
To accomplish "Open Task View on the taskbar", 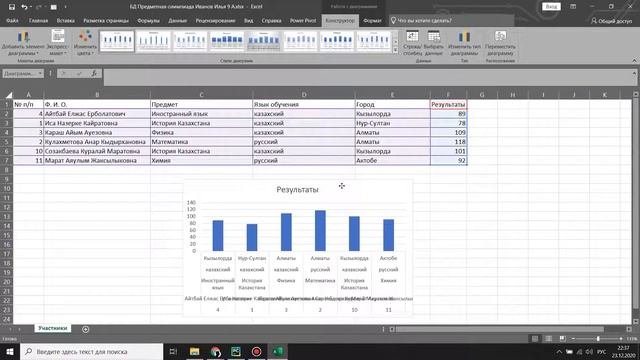I will coord(173,351).
